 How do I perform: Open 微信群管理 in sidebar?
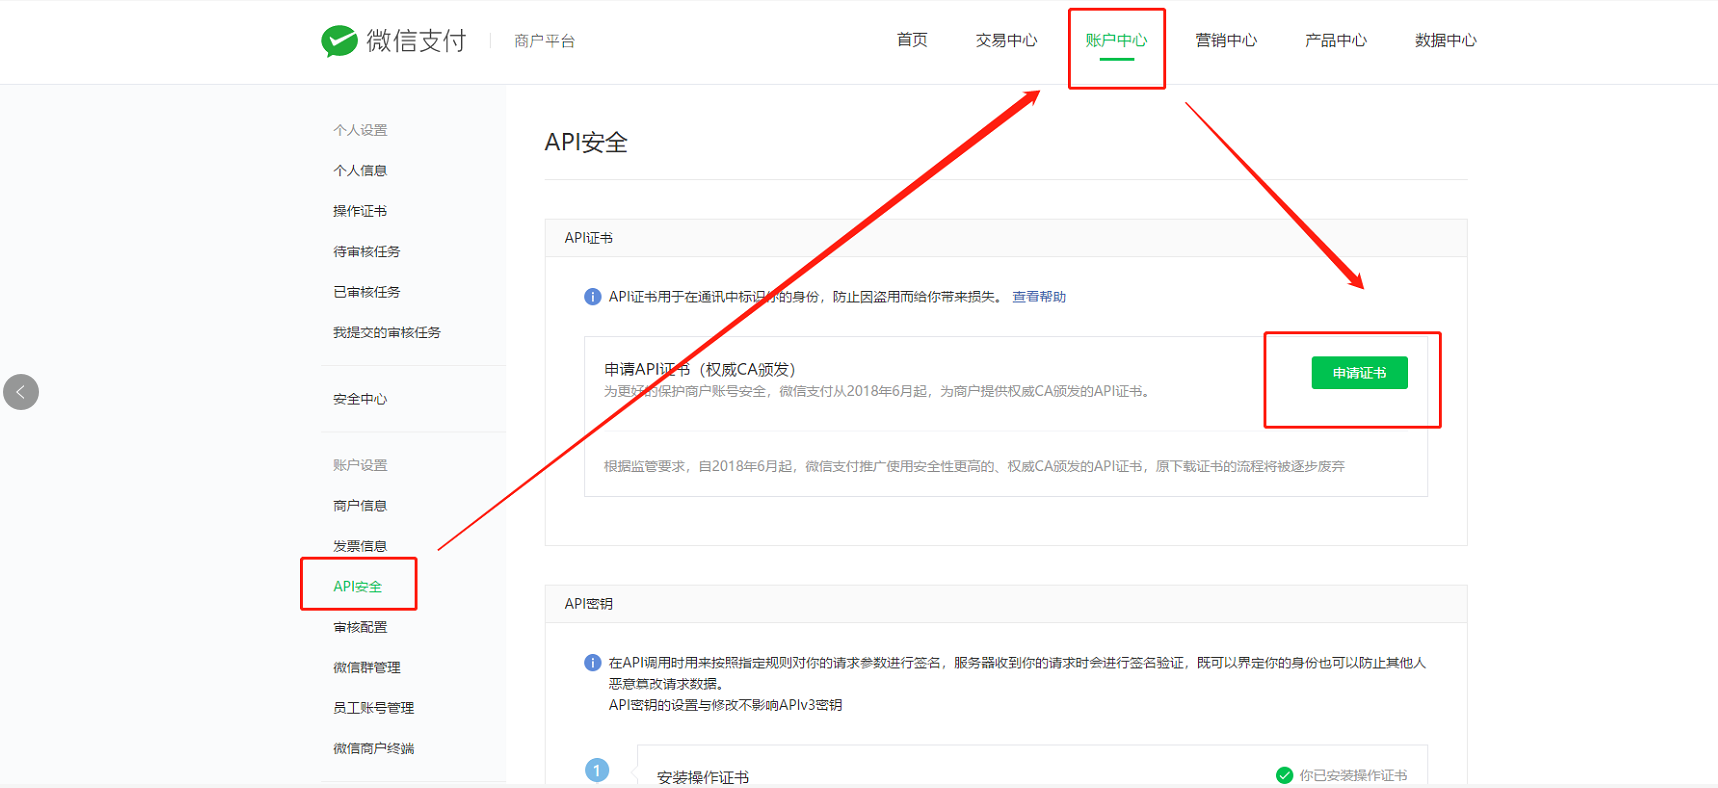[367, 668]
